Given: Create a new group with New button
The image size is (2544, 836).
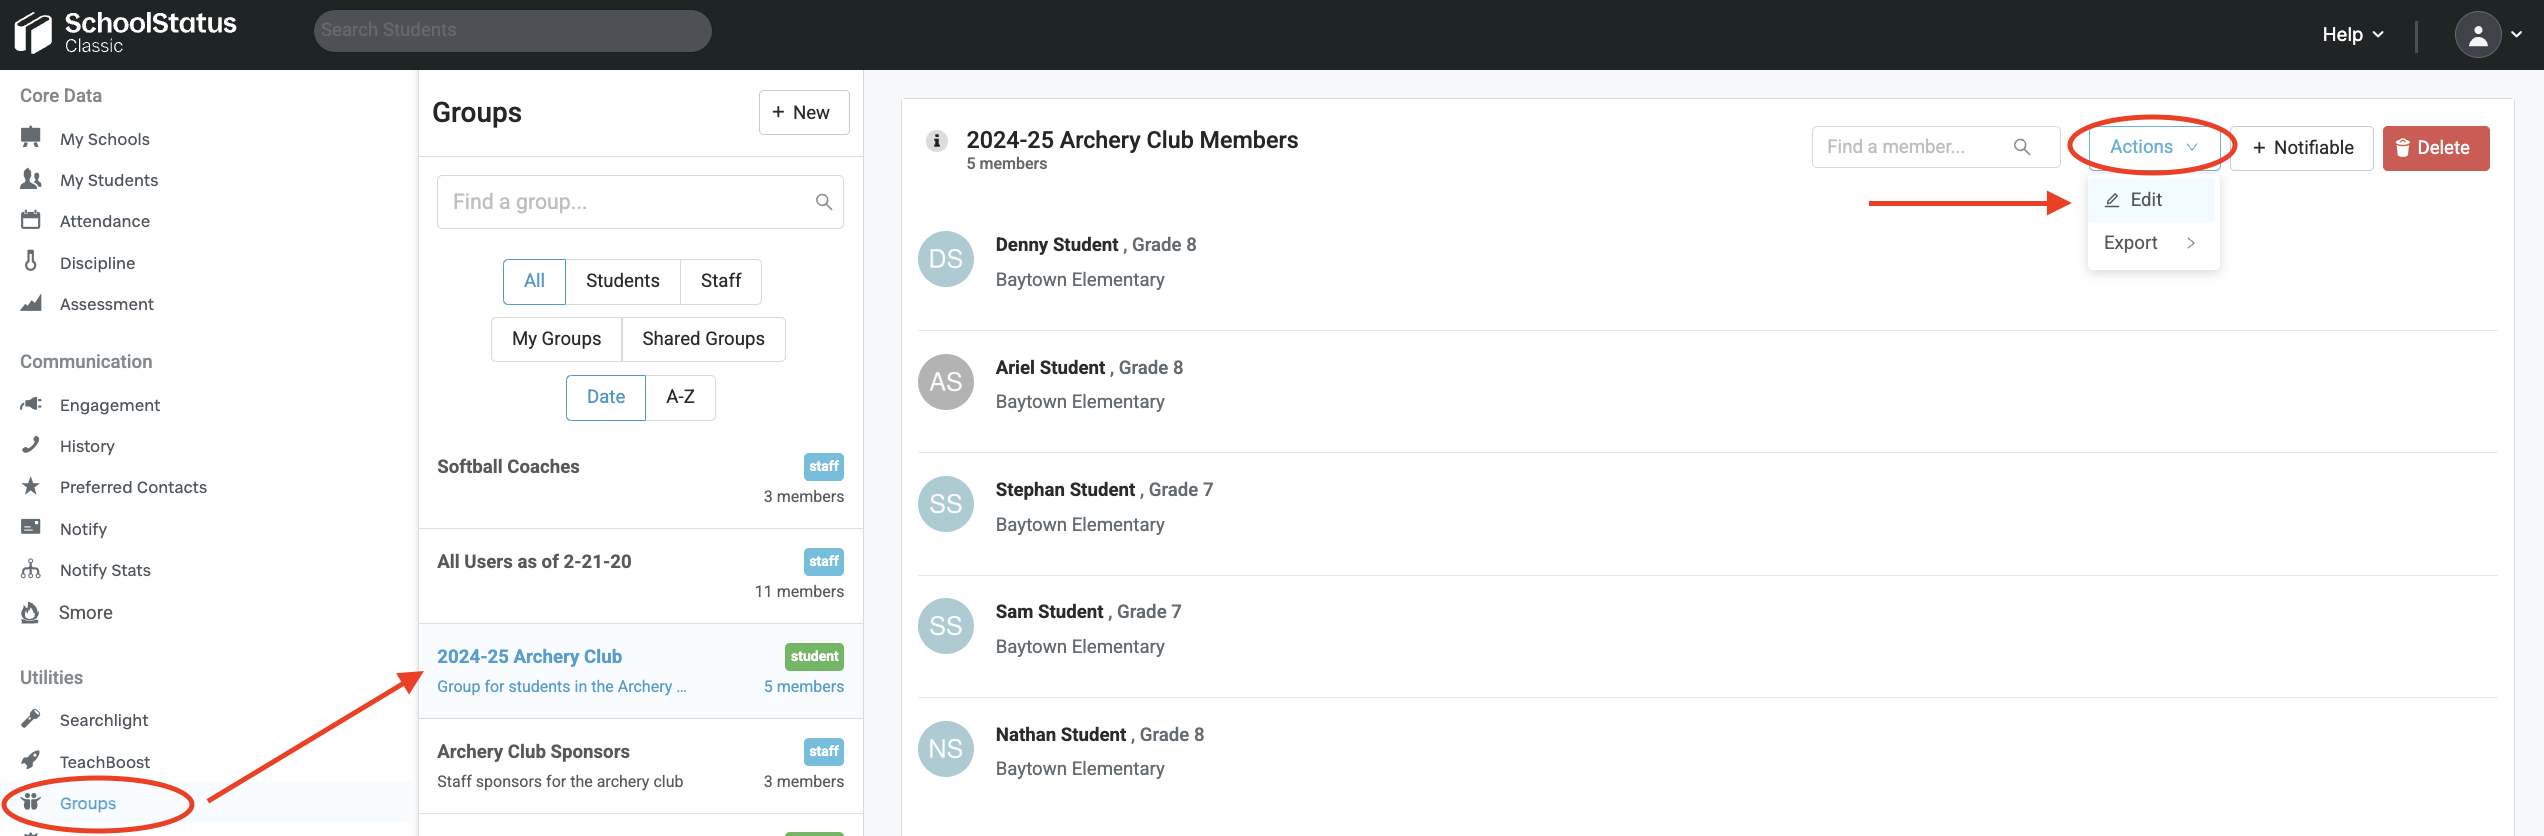Looking at the screenshot, I should click(803, 113).
